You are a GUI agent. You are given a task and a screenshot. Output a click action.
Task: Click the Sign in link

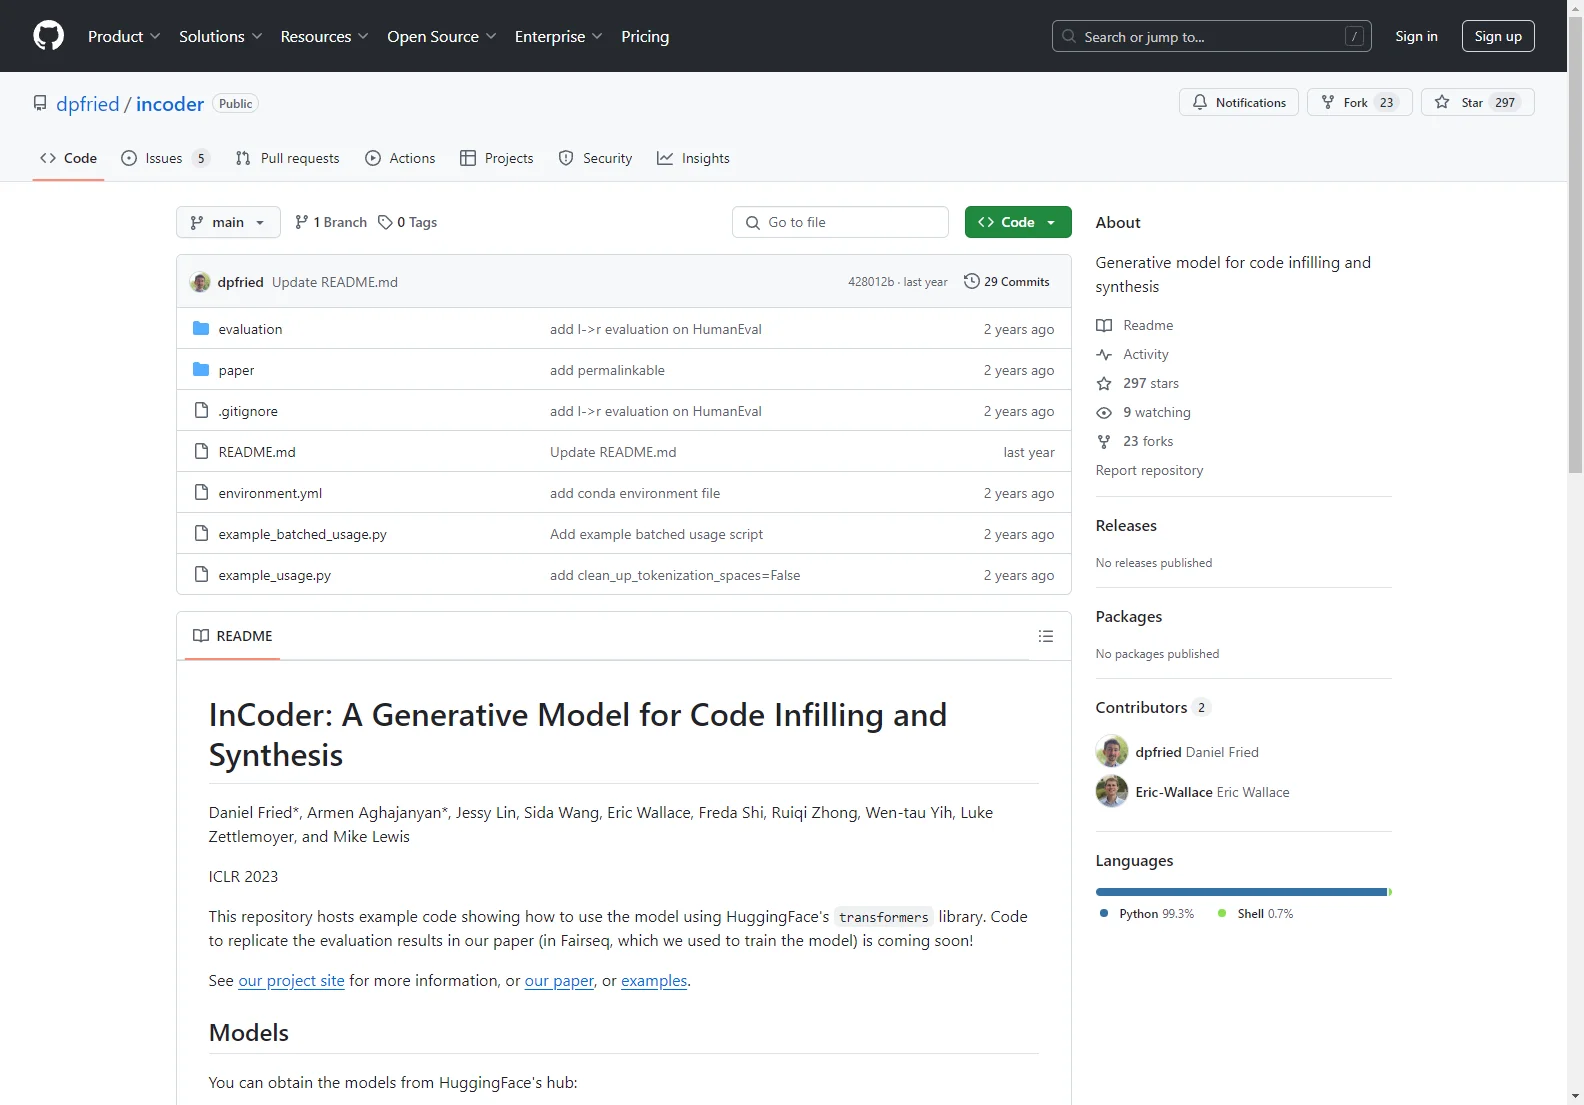coord(1416,36)
